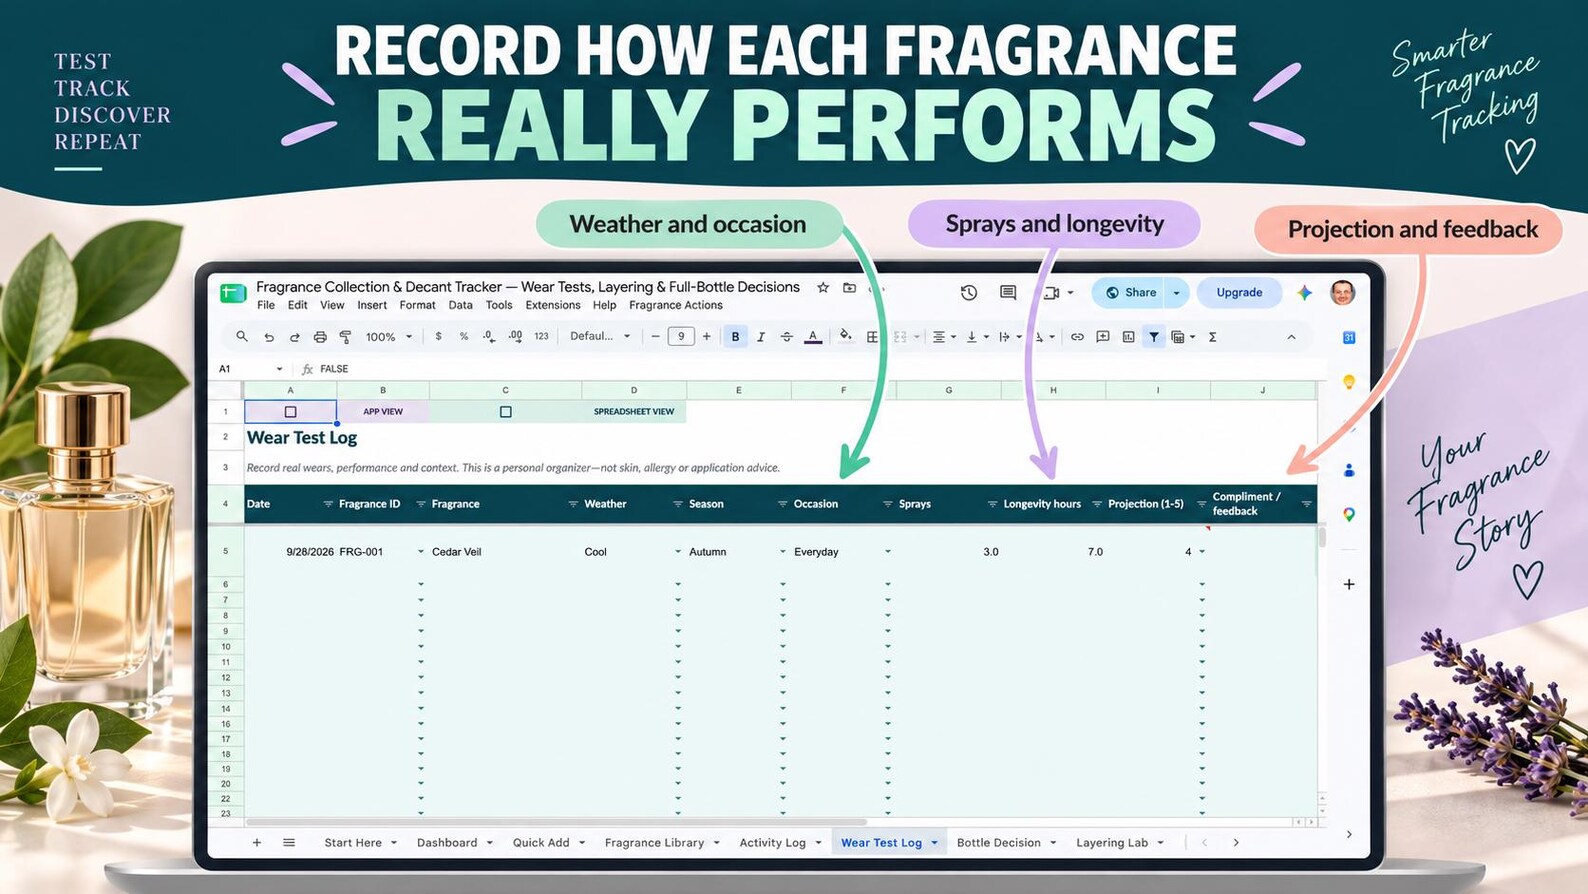Add a new sheet
Image resolution: width=1588 pixels, height=894 pixels.
pyautogui.click(x=257, y=843)
